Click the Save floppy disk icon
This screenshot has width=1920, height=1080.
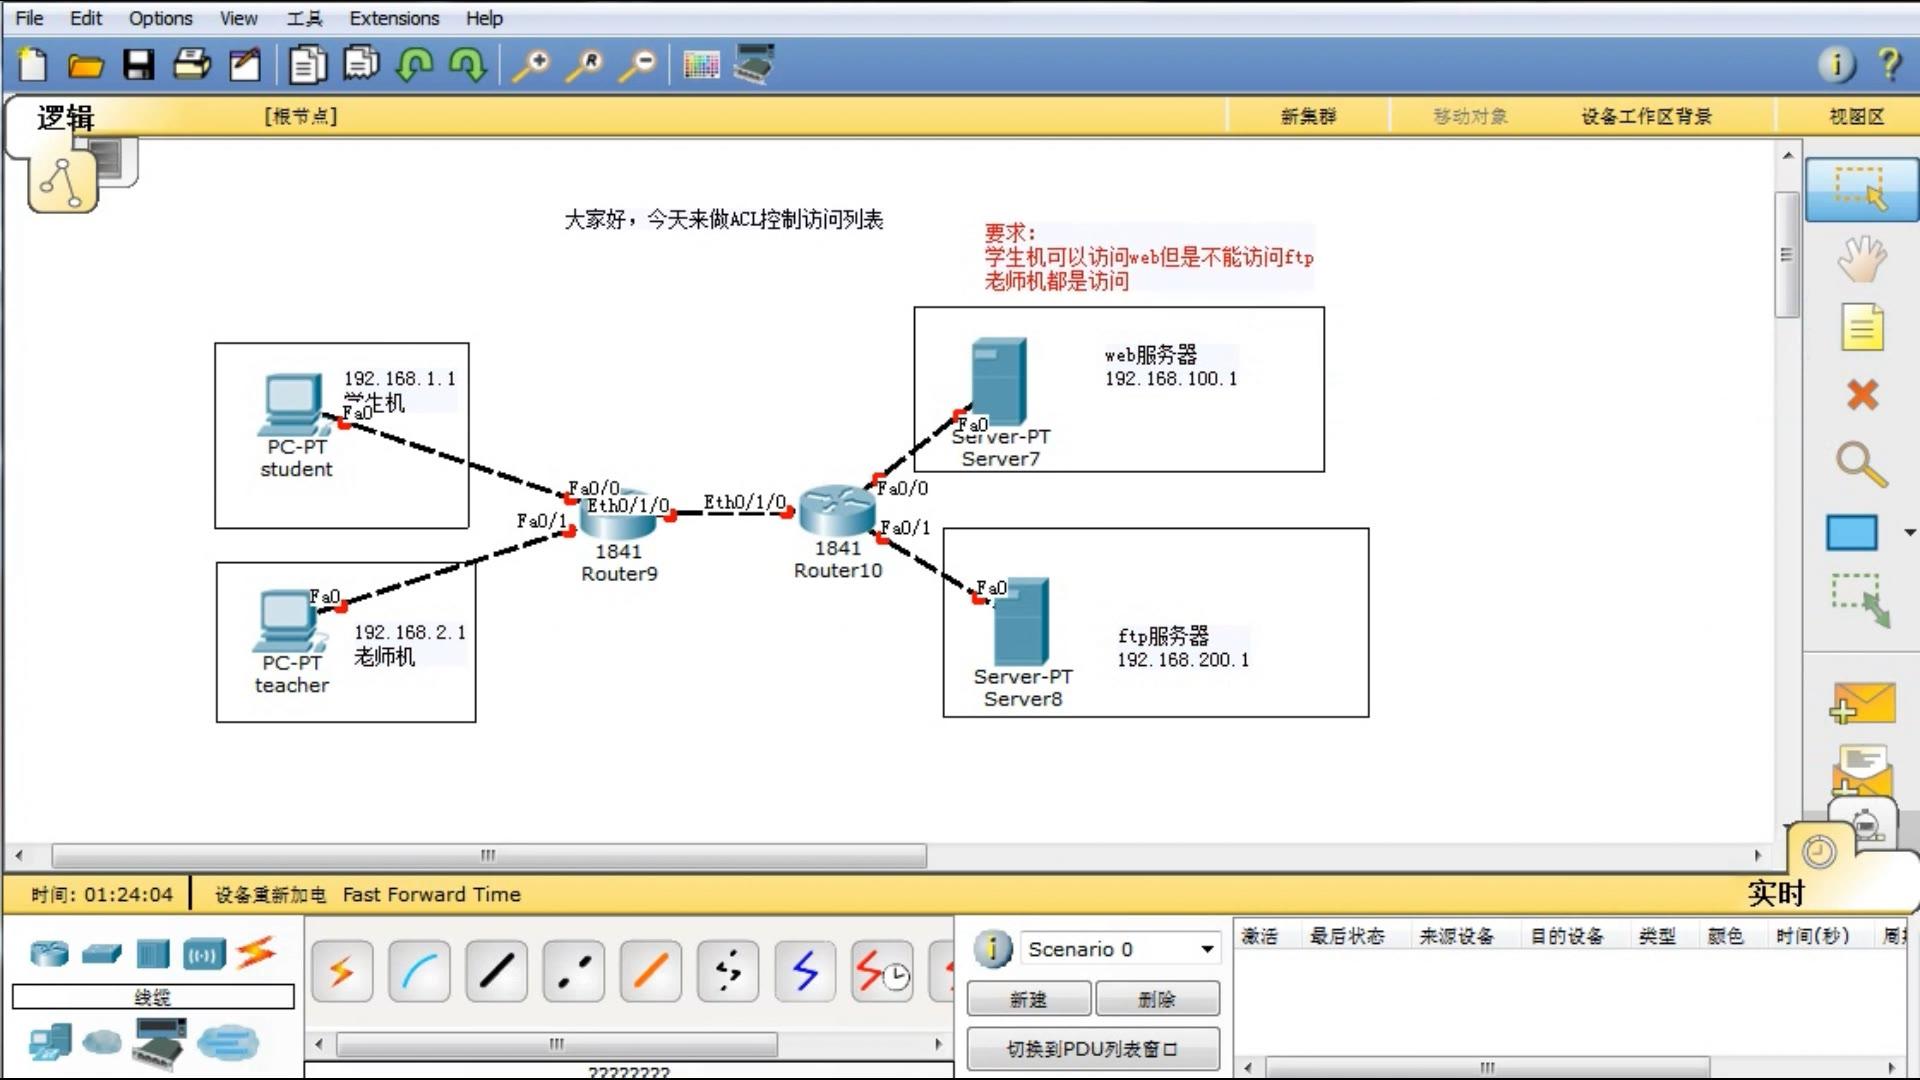[138, 65]
